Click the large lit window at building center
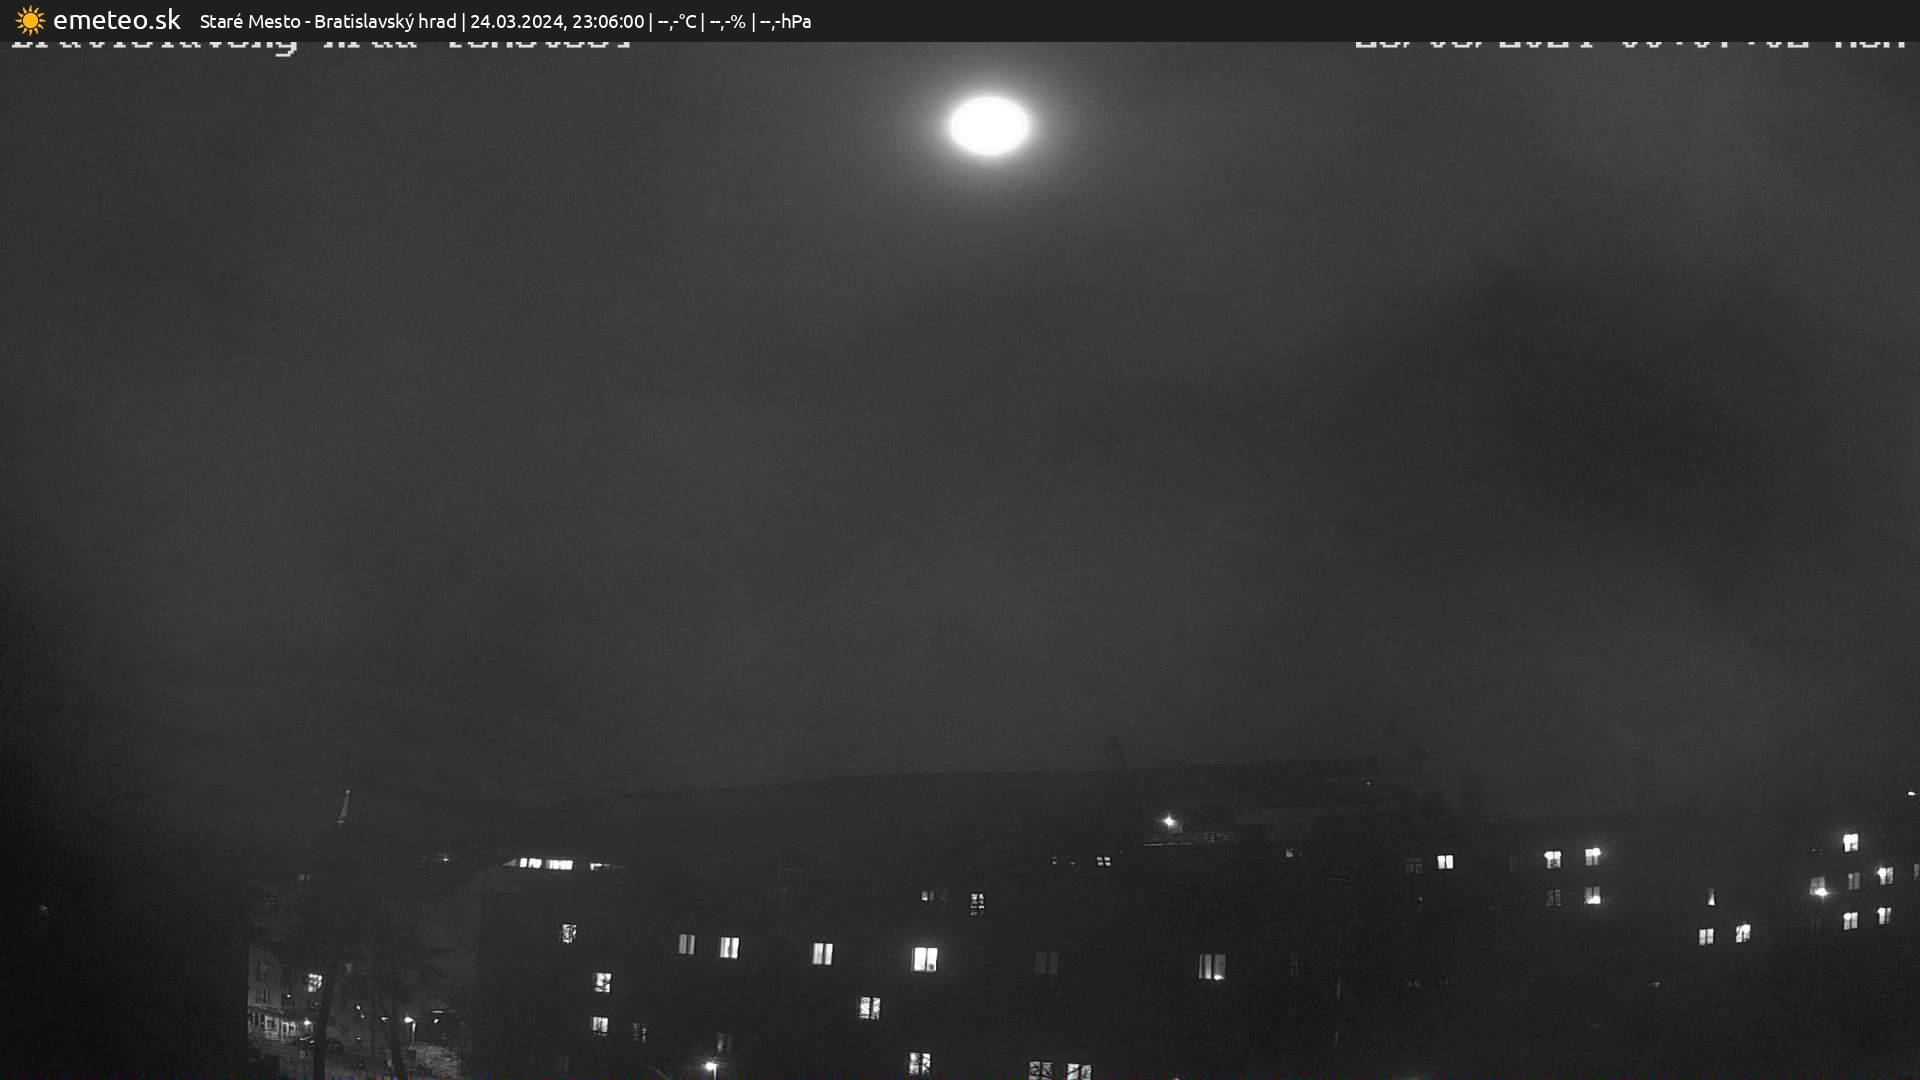Image resolution: width=1920 pixels, height=1080 pixels. tap(925, 959)
